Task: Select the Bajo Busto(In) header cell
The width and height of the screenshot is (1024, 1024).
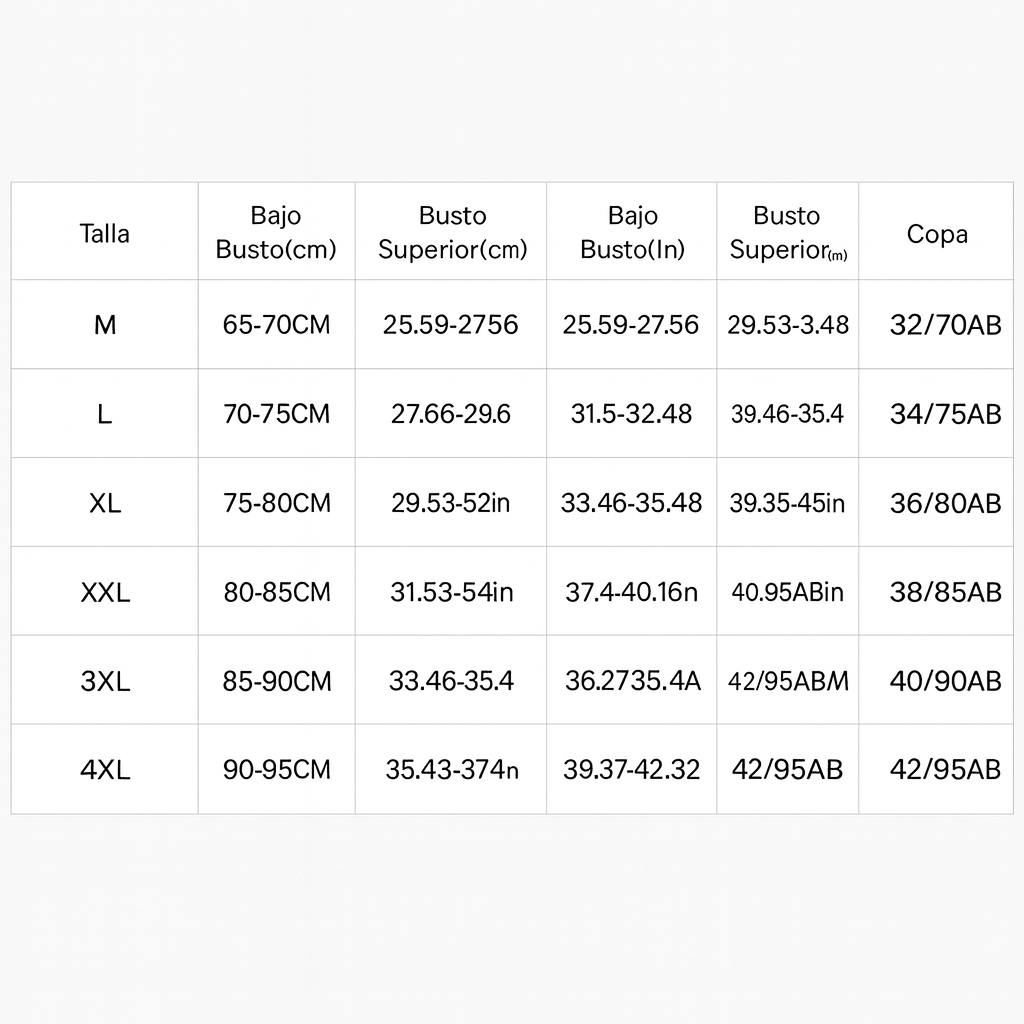Action: point(632,232)
